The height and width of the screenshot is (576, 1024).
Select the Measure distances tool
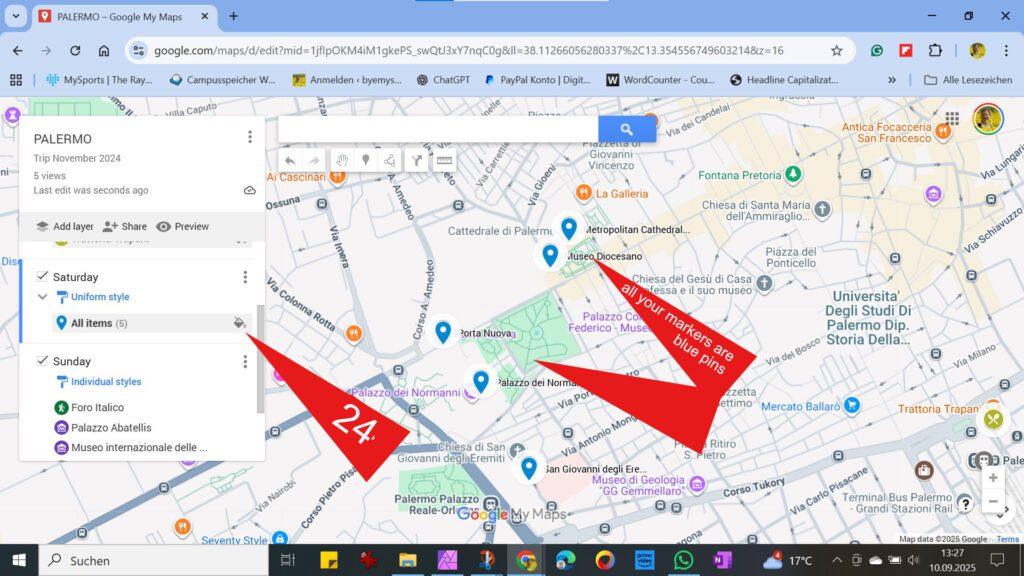point(443,160)
